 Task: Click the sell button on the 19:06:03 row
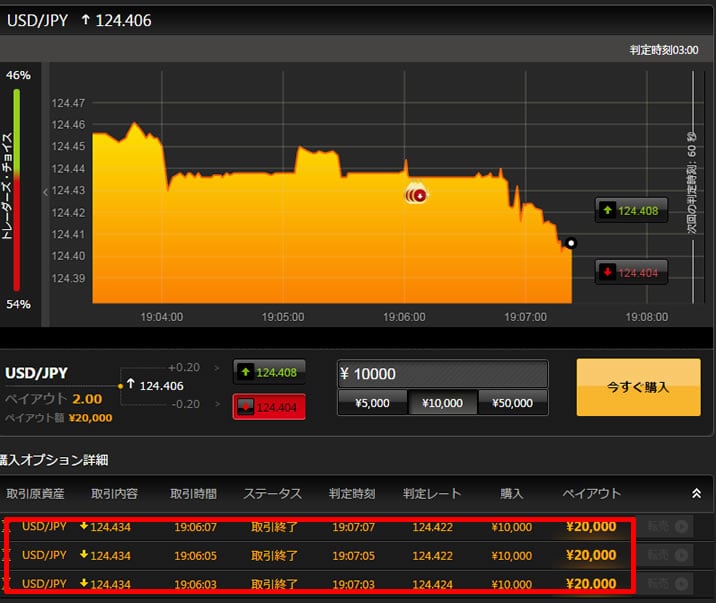click(667, 584)
